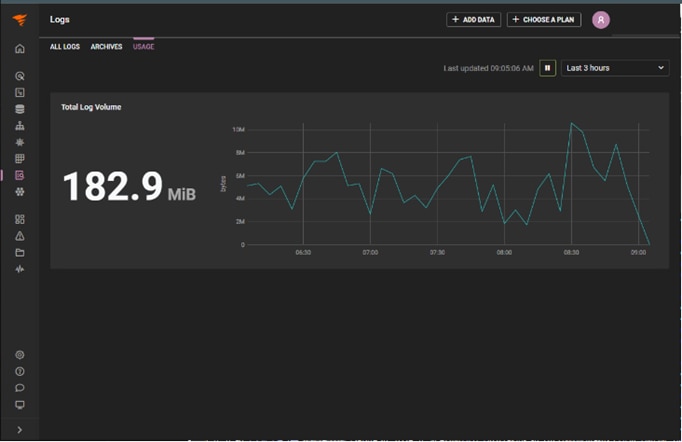682x442 pixels.
Task: Pause live updates with the pause button
Action: click(x=548, y=68)
